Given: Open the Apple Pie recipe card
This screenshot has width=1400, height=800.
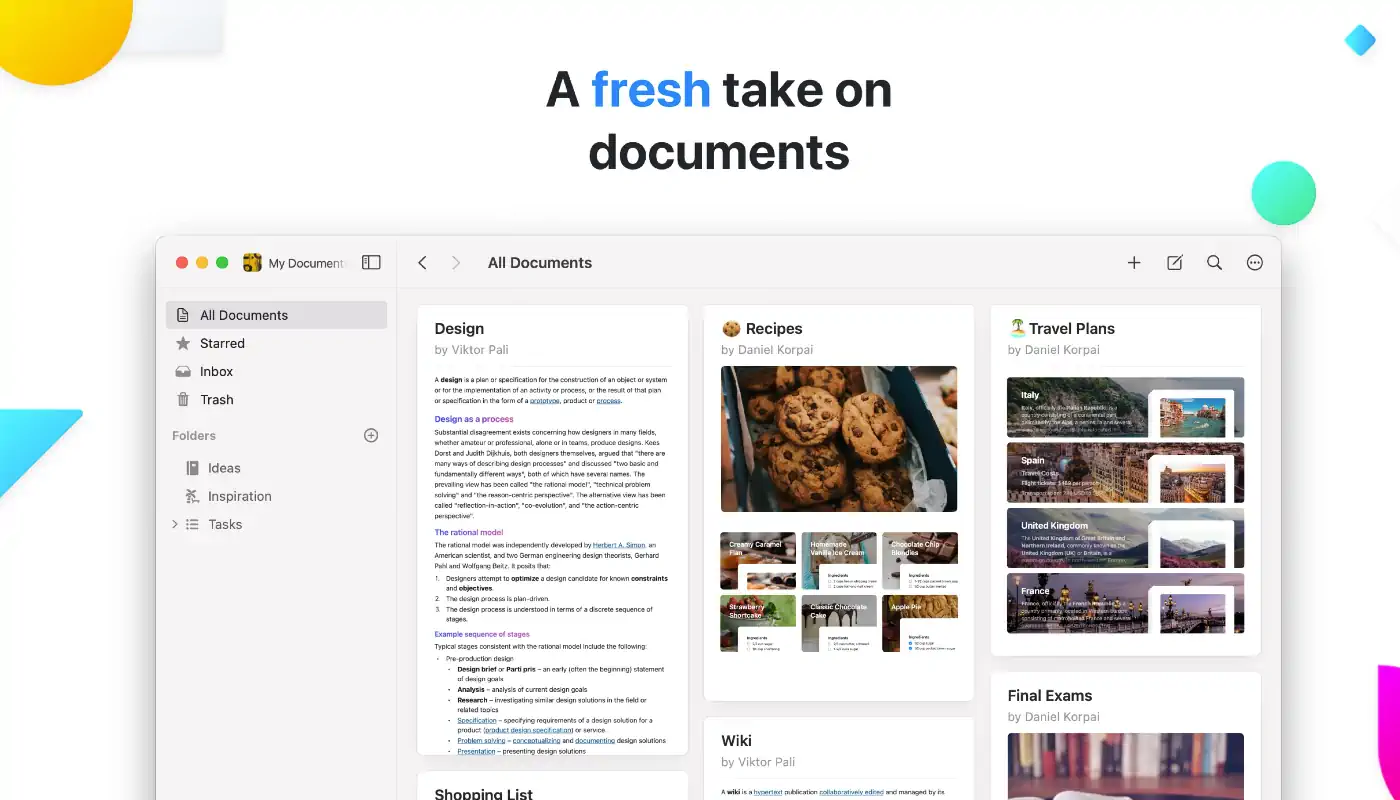Looking at the screenshot, I should coord(920,623).
